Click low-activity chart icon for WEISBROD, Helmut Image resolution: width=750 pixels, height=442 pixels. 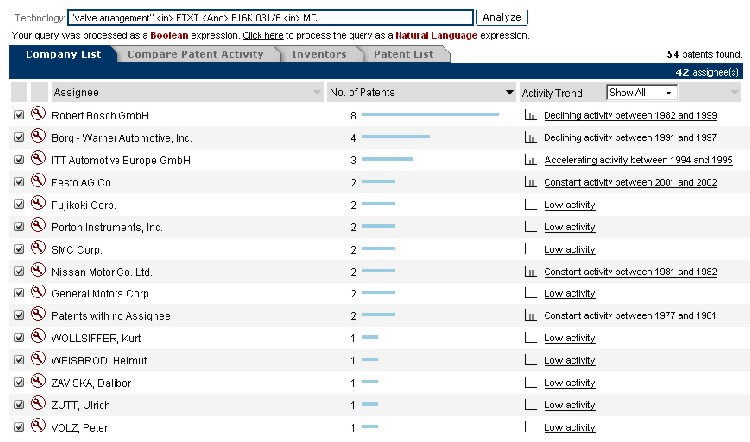click(x=530, y=360)
